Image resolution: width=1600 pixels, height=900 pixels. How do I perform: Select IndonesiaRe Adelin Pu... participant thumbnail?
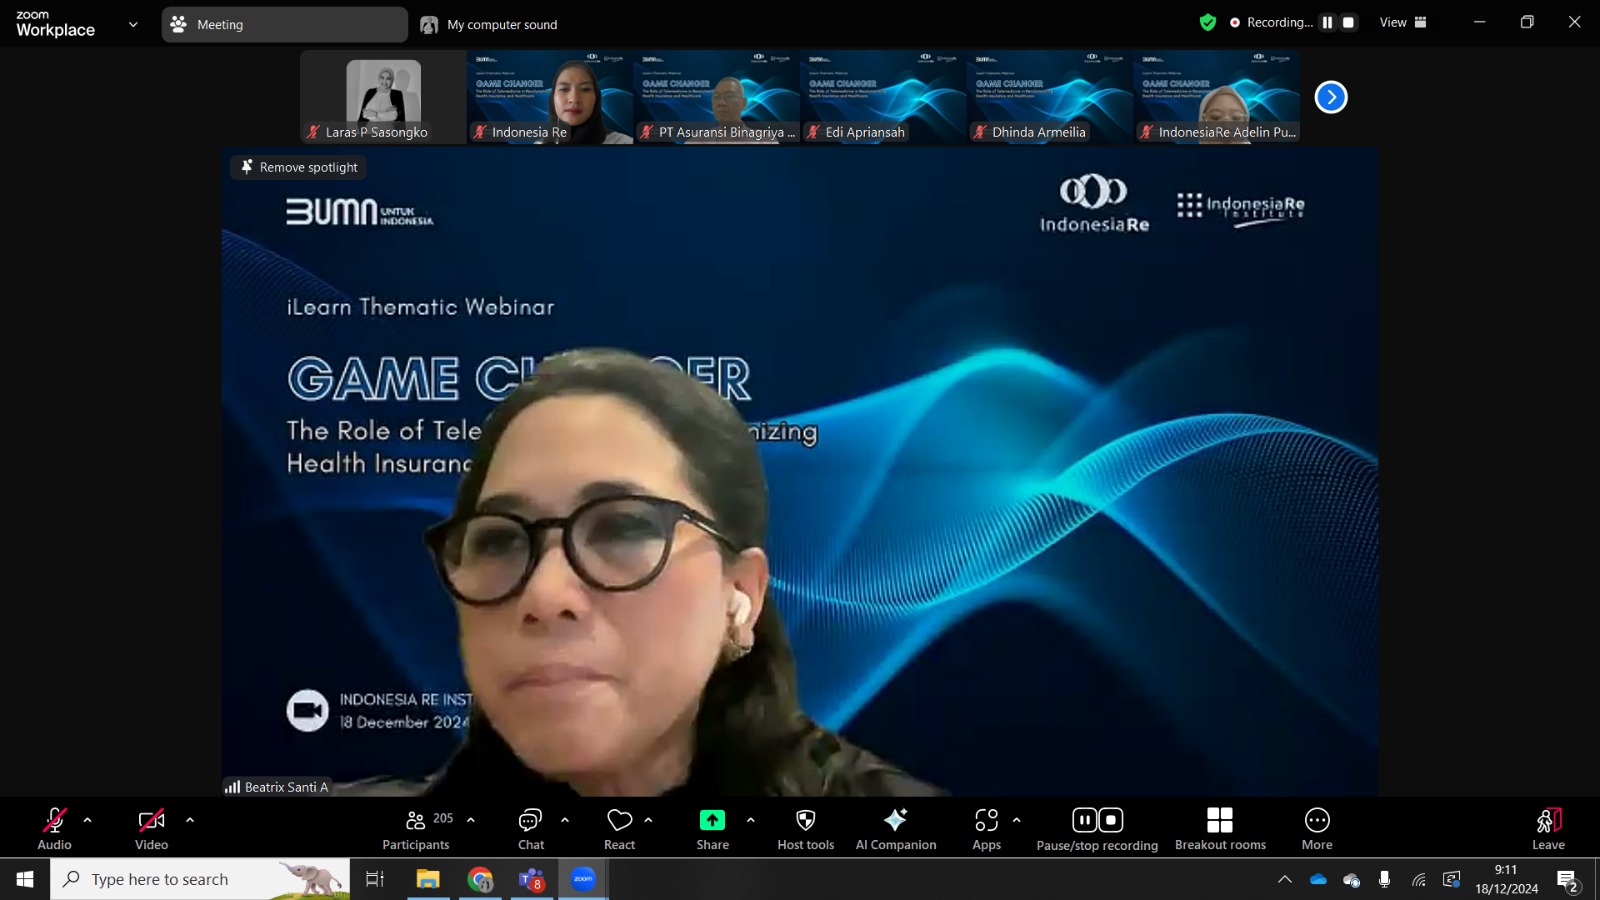click(x=1217, y=97)
